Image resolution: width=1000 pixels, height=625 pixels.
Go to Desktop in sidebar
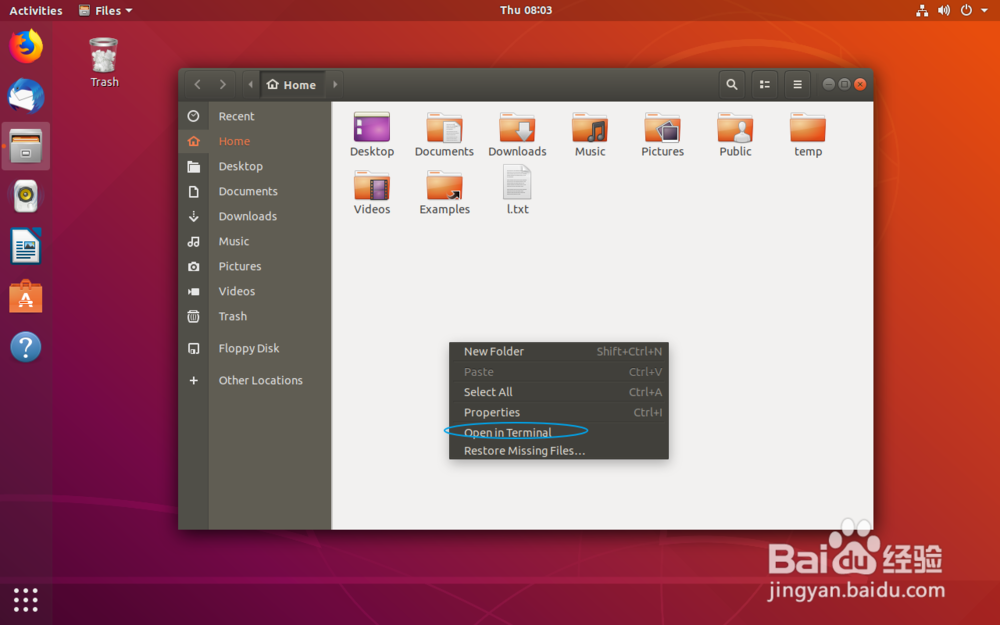click(x=254, y=166)
